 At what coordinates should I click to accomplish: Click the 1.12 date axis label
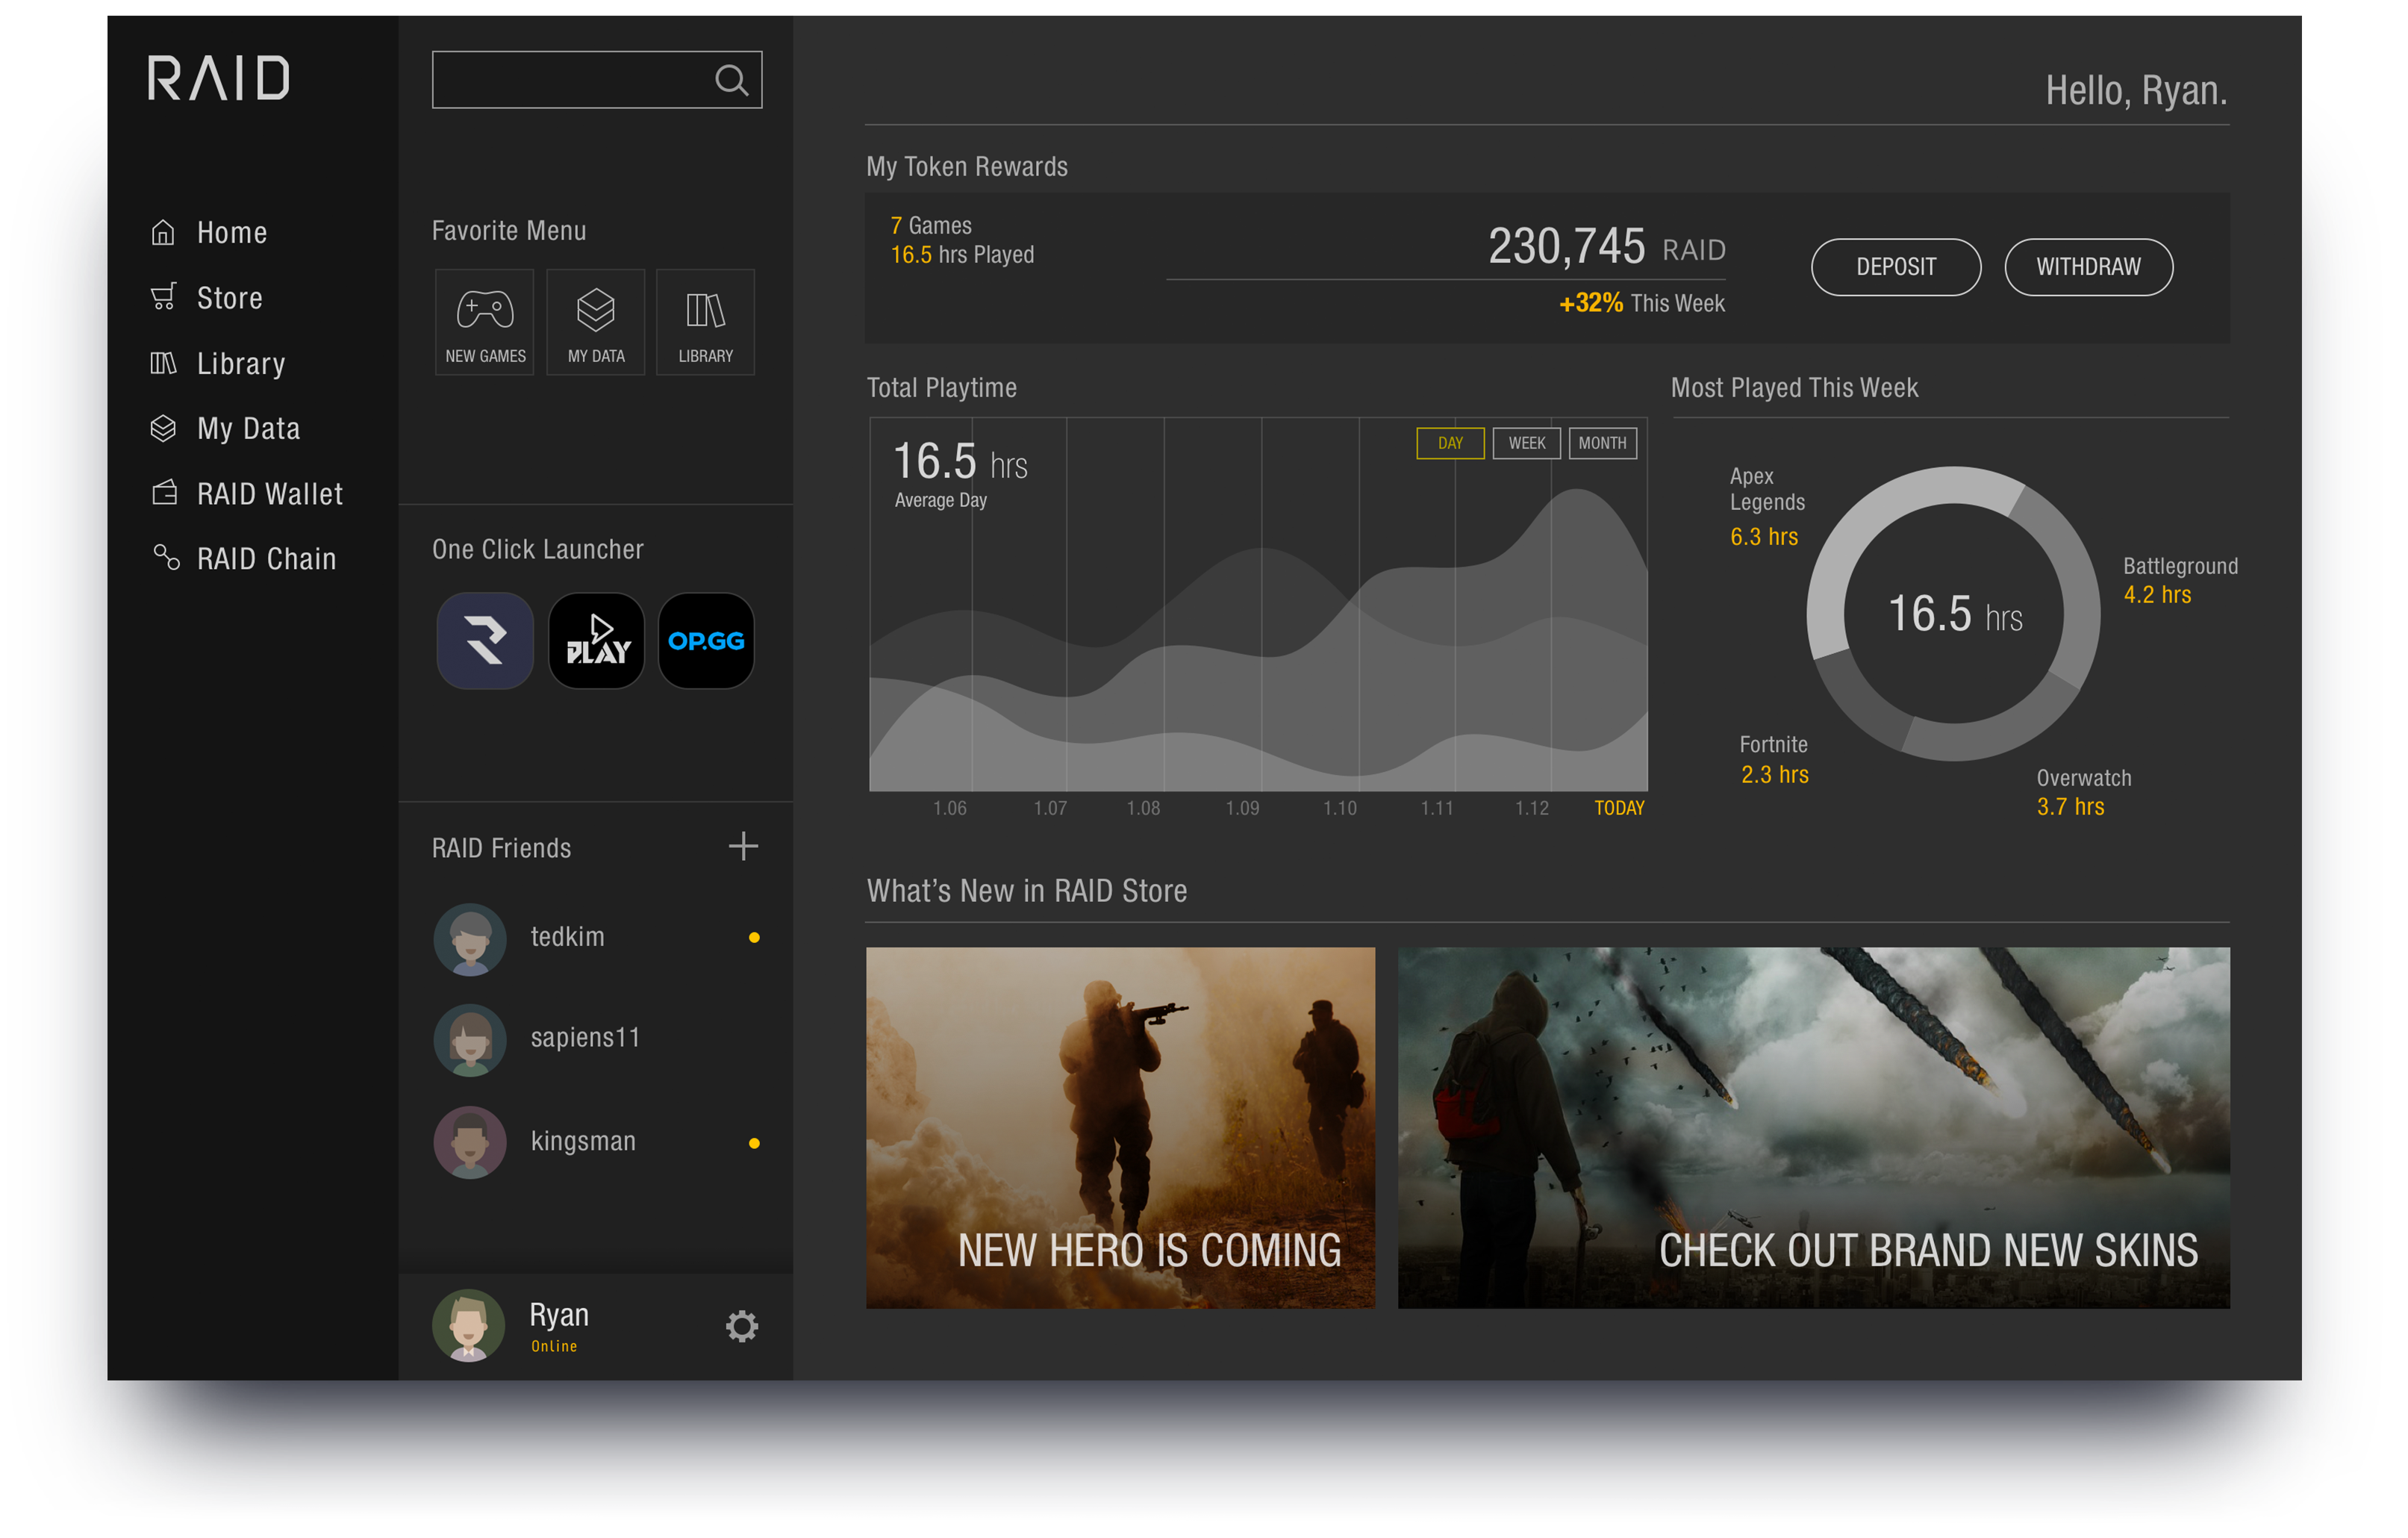tap(1531, 808)
